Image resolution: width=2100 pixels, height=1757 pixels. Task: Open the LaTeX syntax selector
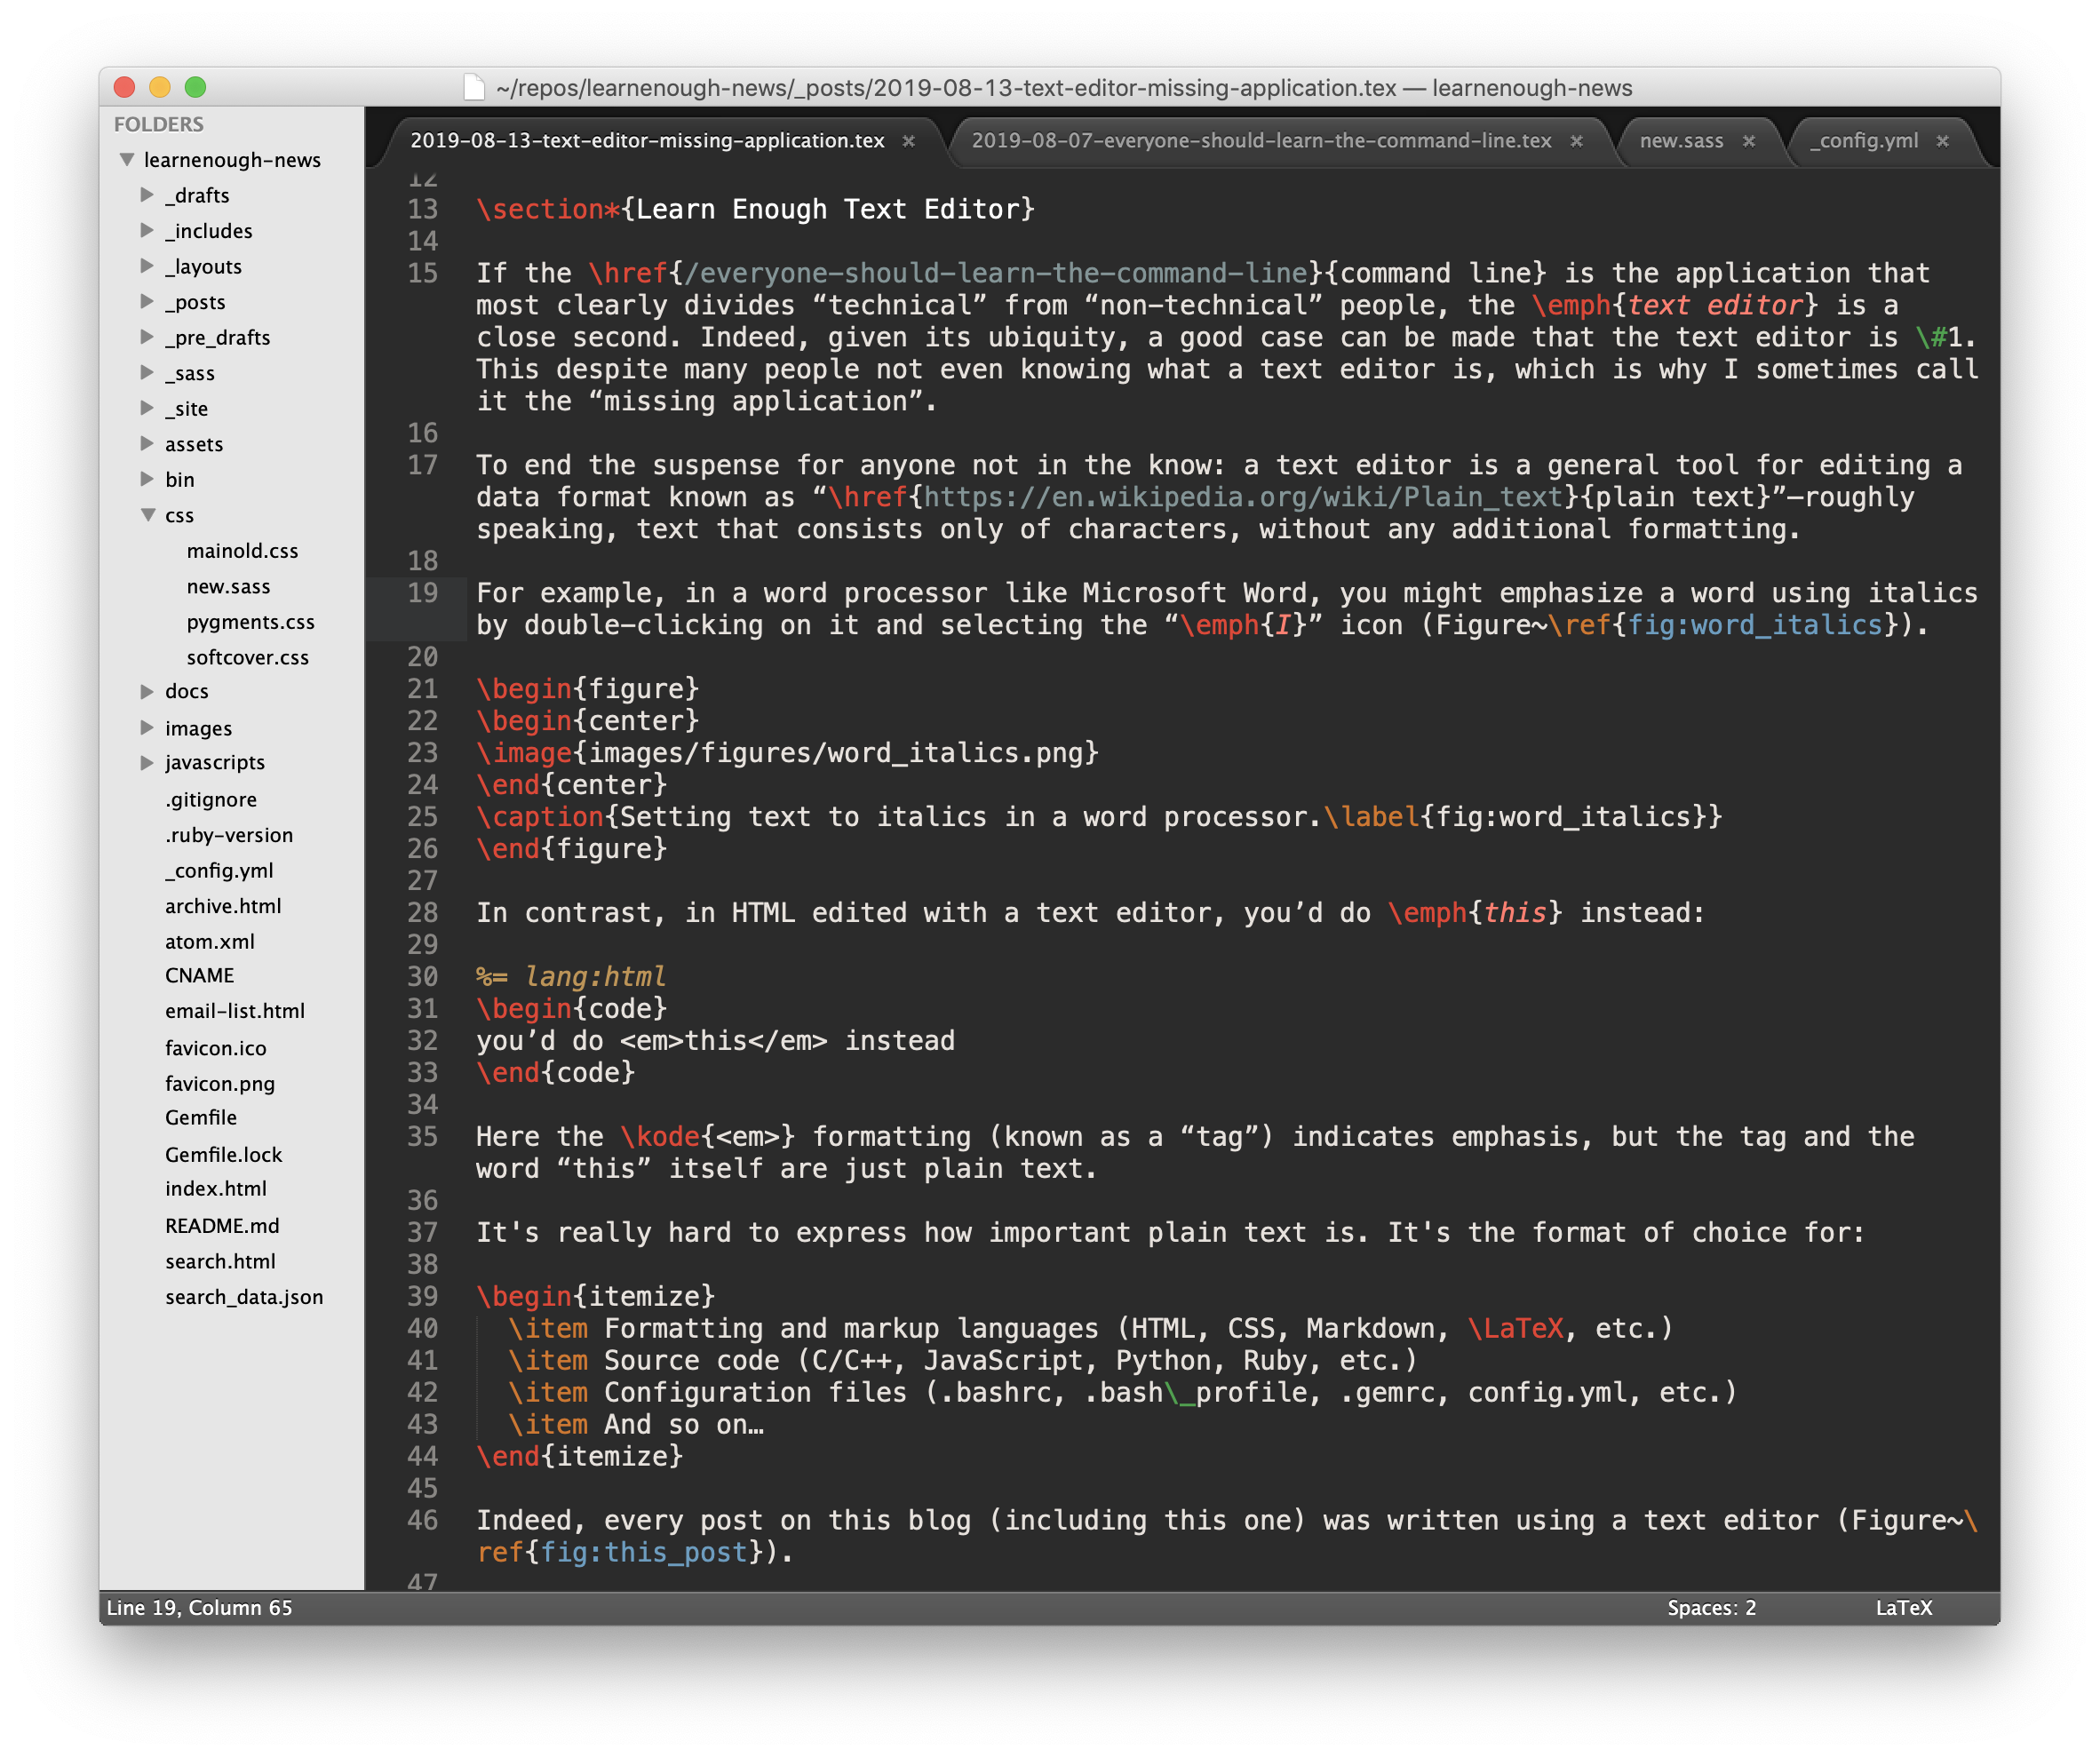(1903, 1608)
